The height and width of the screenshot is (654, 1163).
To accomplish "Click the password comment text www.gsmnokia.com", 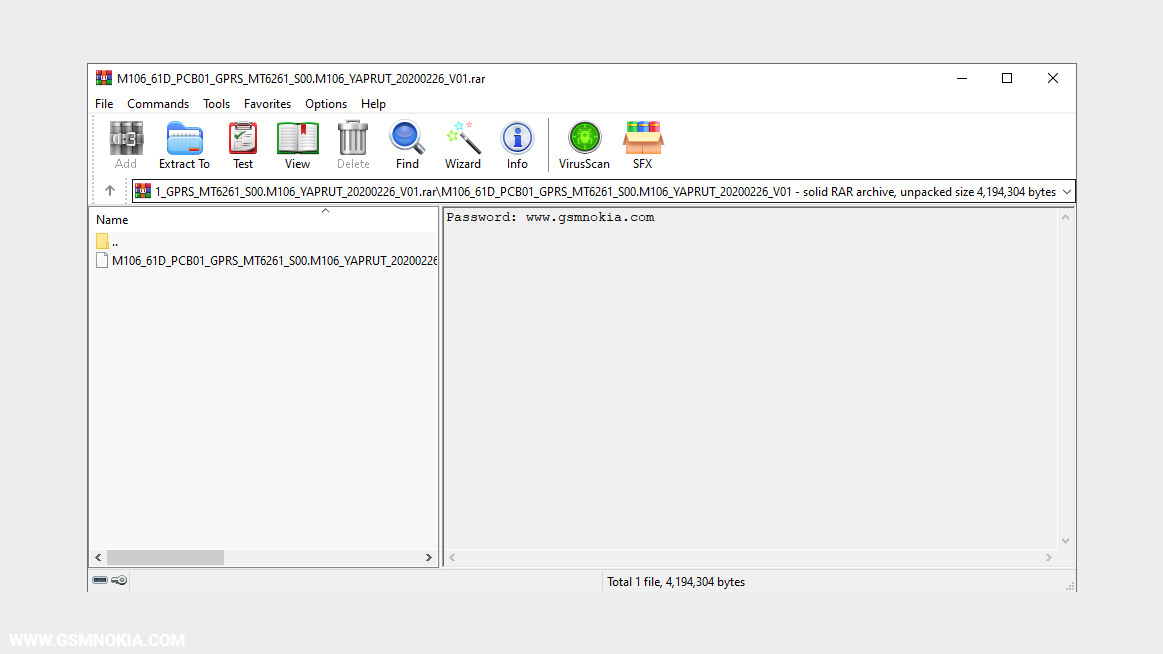I will click(x=590, y=217).
